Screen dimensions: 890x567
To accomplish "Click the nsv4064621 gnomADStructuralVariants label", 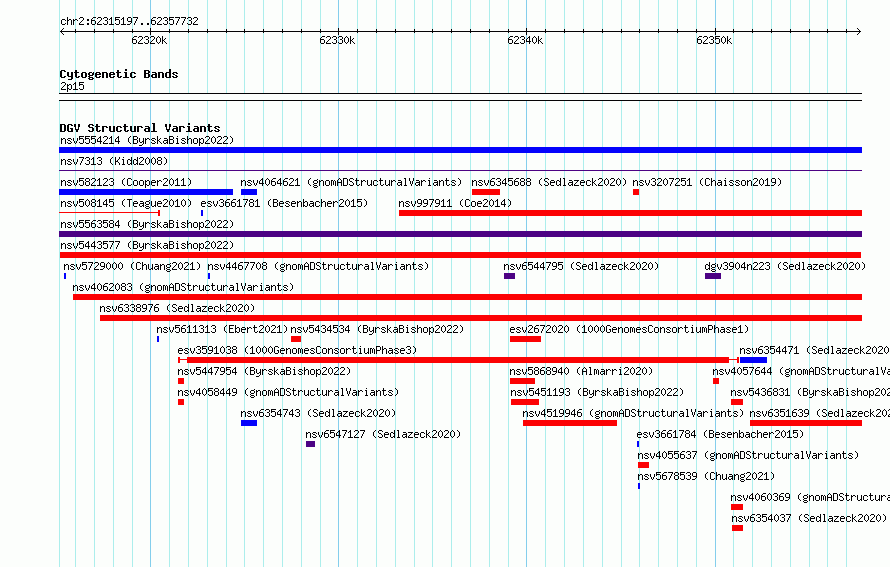I will (x=351, y=182).
